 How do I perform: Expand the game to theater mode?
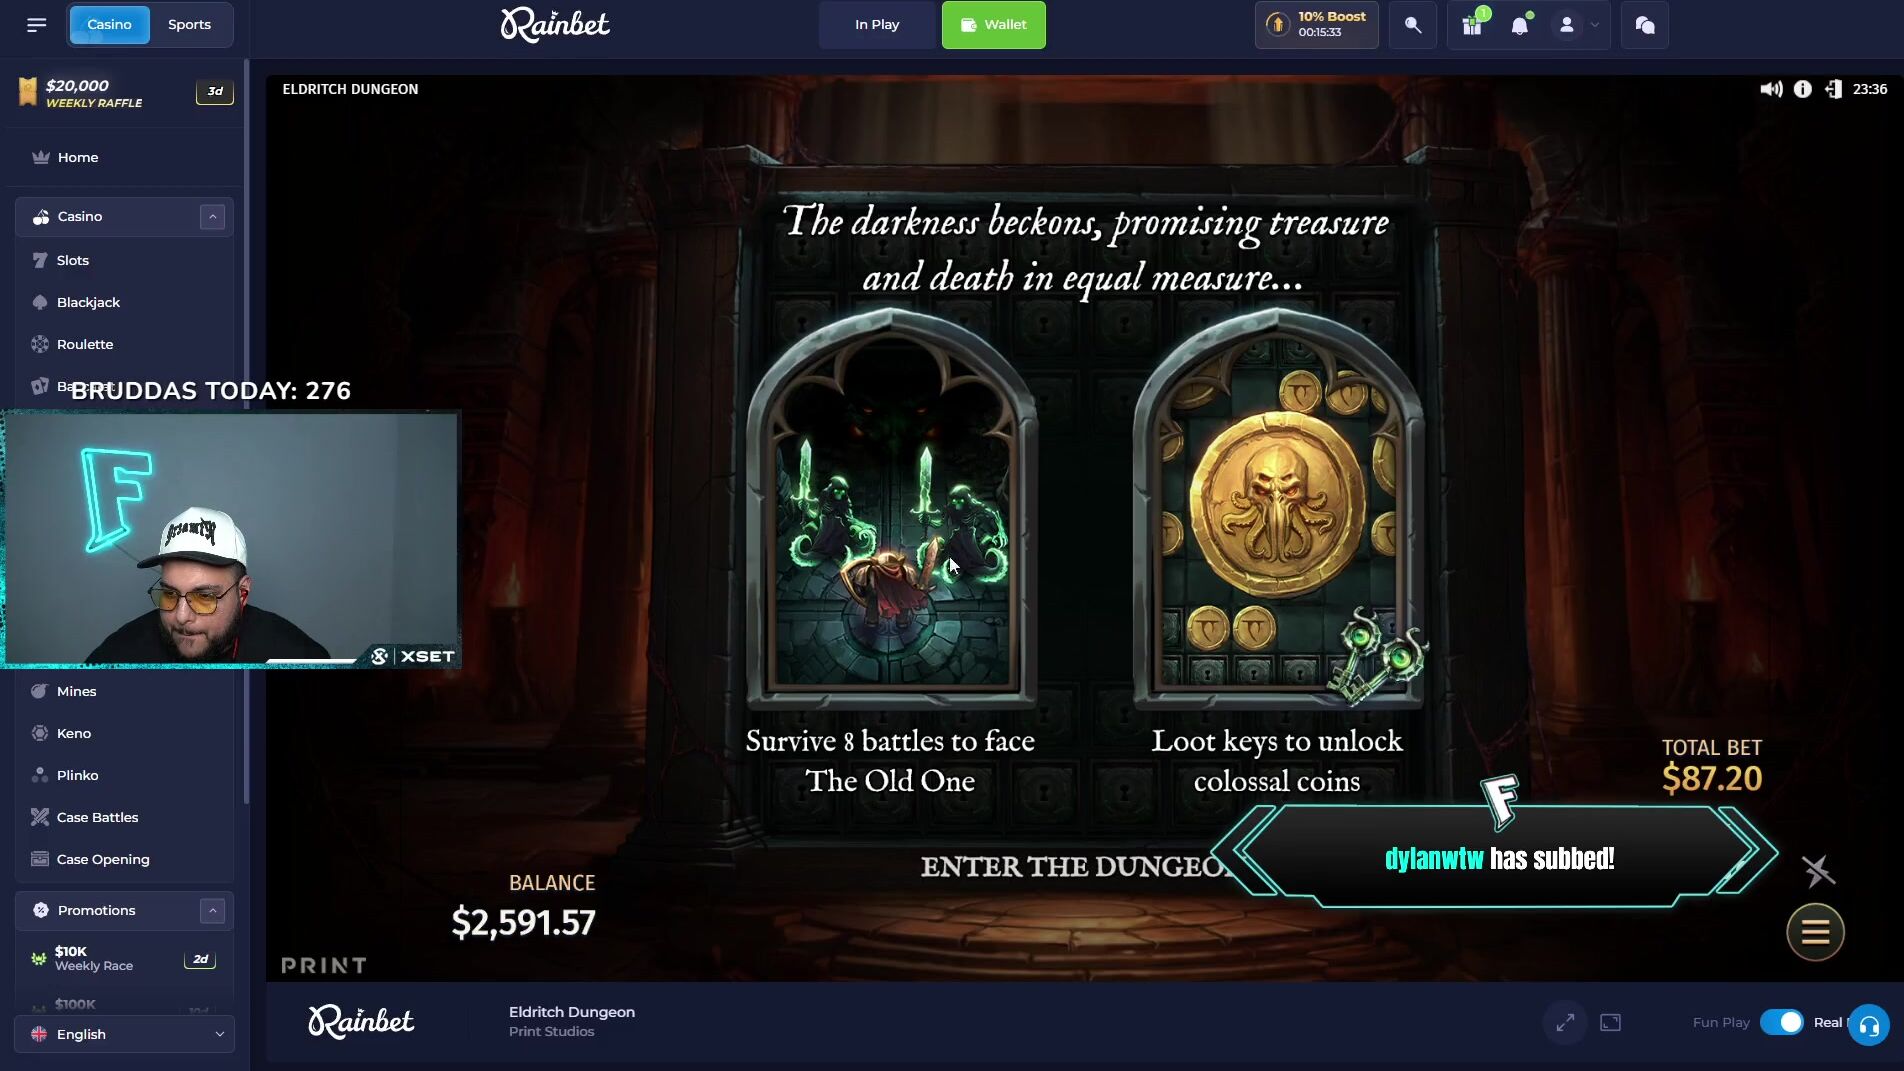coord(1610,1022)
